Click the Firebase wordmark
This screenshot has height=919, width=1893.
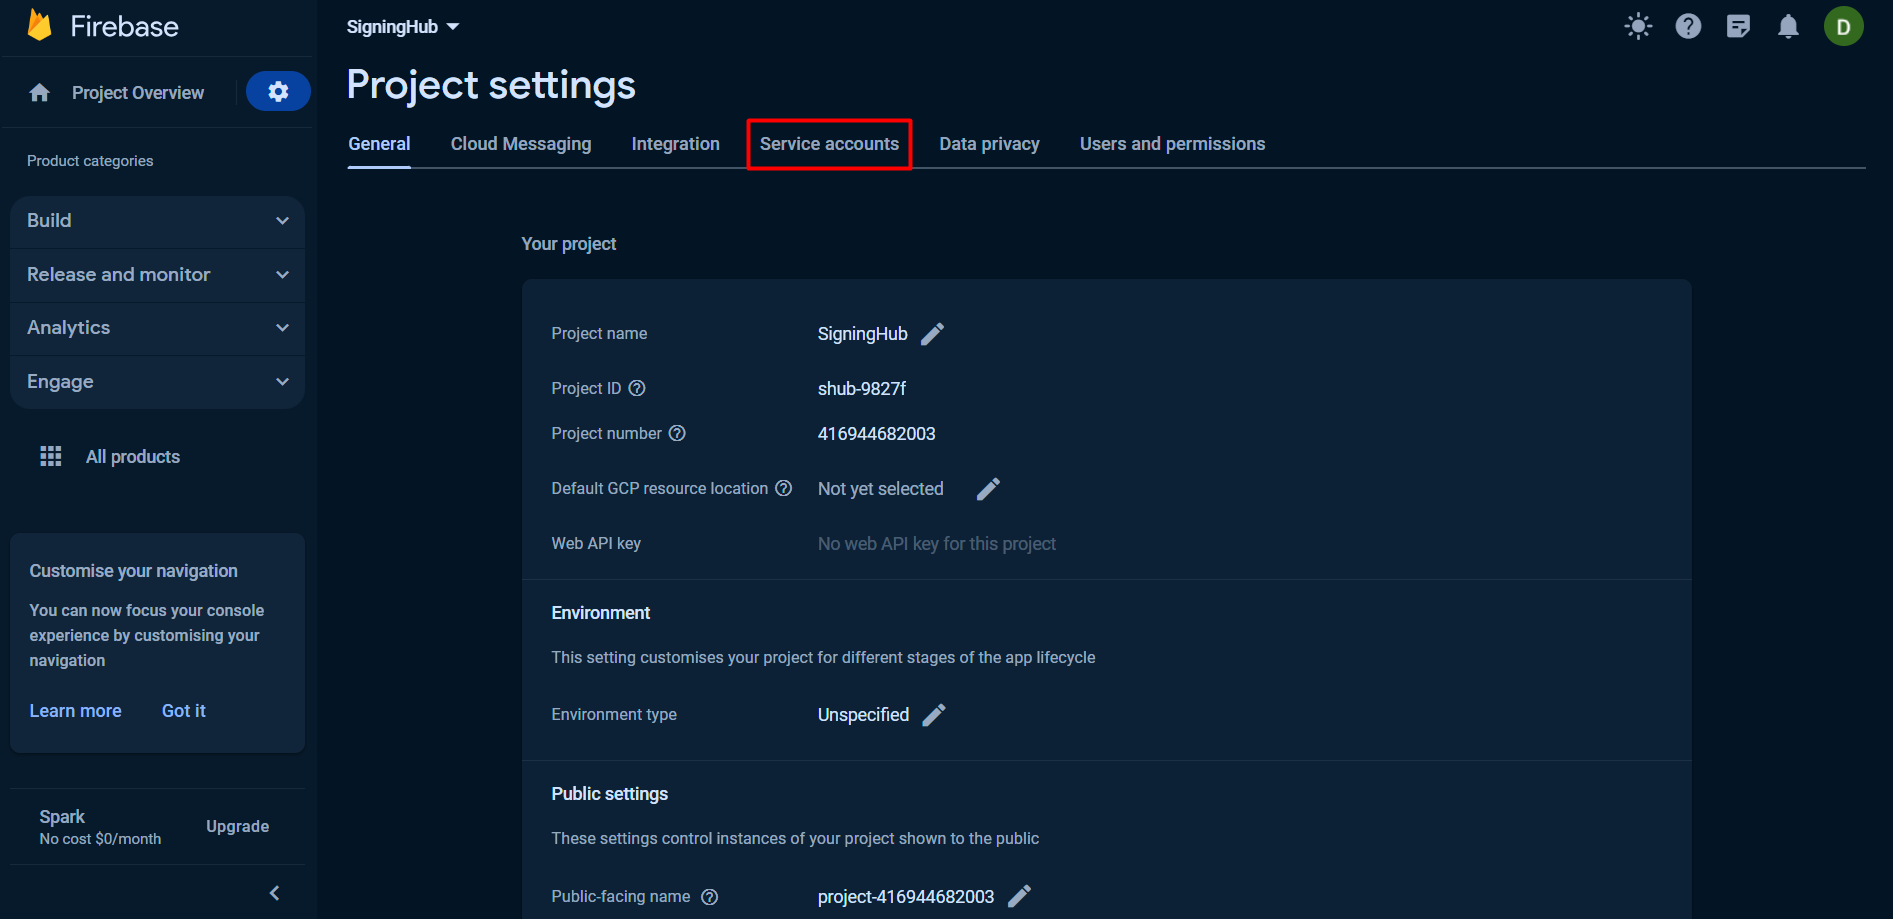124,26
